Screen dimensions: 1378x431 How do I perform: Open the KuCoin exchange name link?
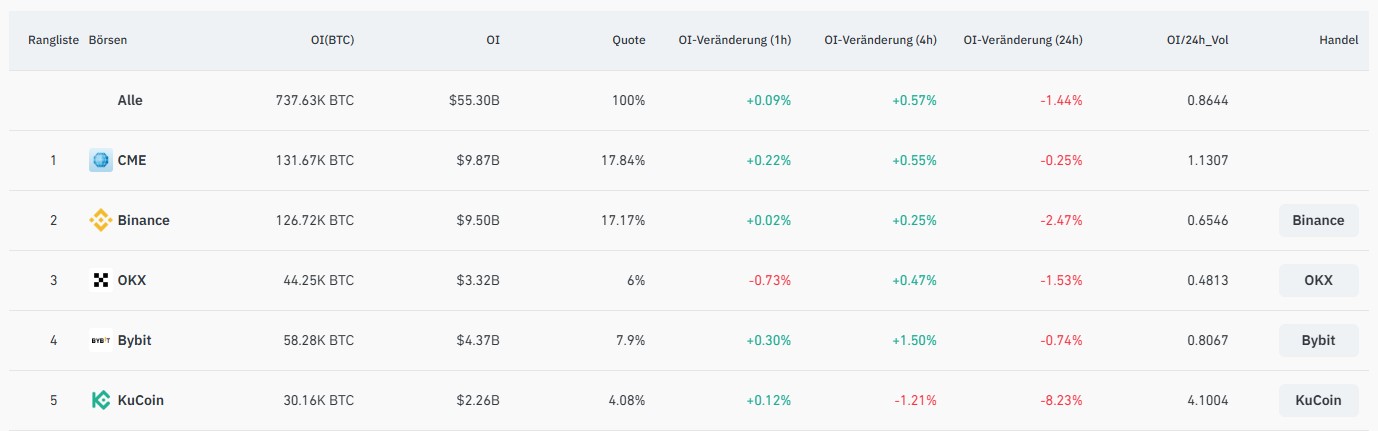click(141, 400)
